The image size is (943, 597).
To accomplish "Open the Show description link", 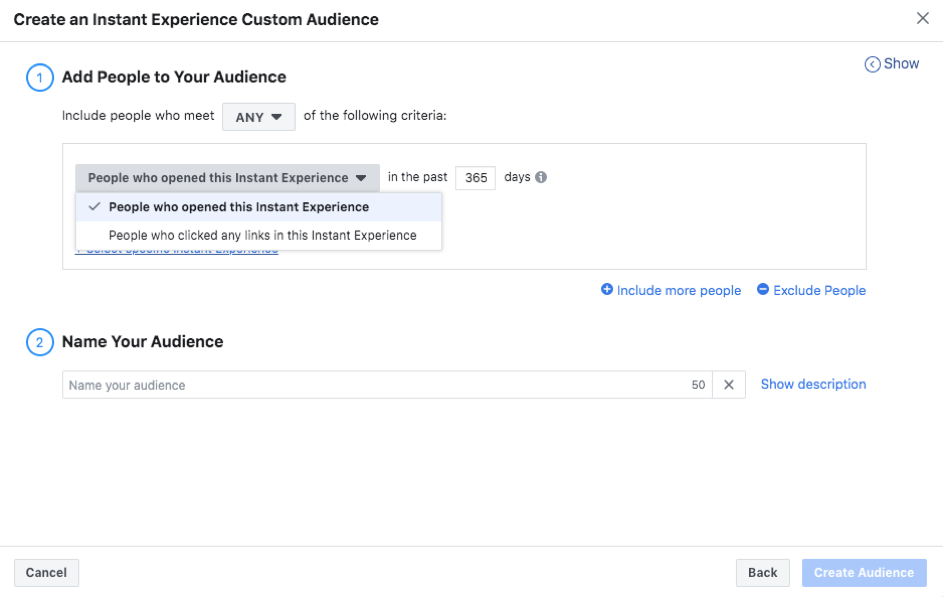I will coord(813,384).
